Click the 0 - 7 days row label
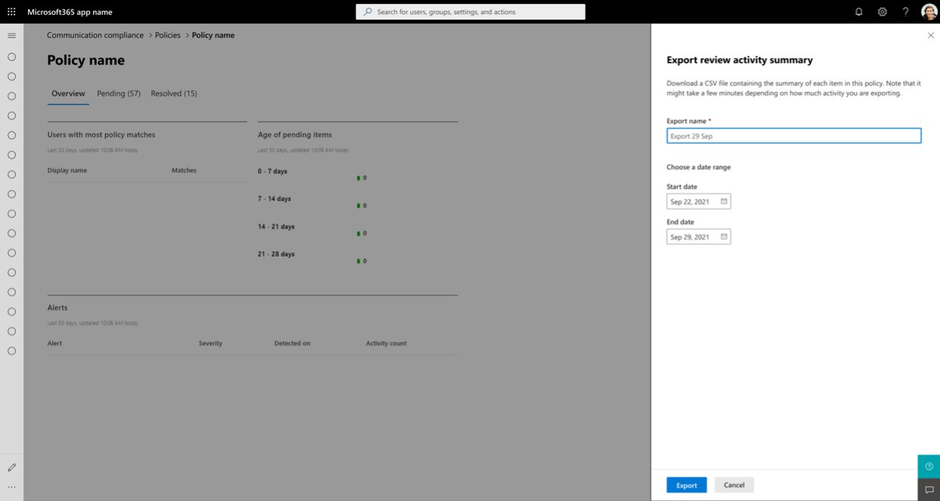The image size is (940, 501). tap(273, 171)
